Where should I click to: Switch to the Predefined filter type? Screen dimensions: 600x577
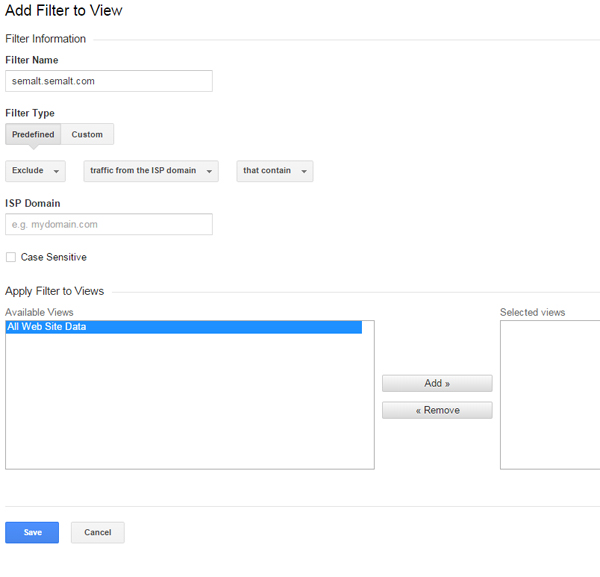click(x=33, y=135)
